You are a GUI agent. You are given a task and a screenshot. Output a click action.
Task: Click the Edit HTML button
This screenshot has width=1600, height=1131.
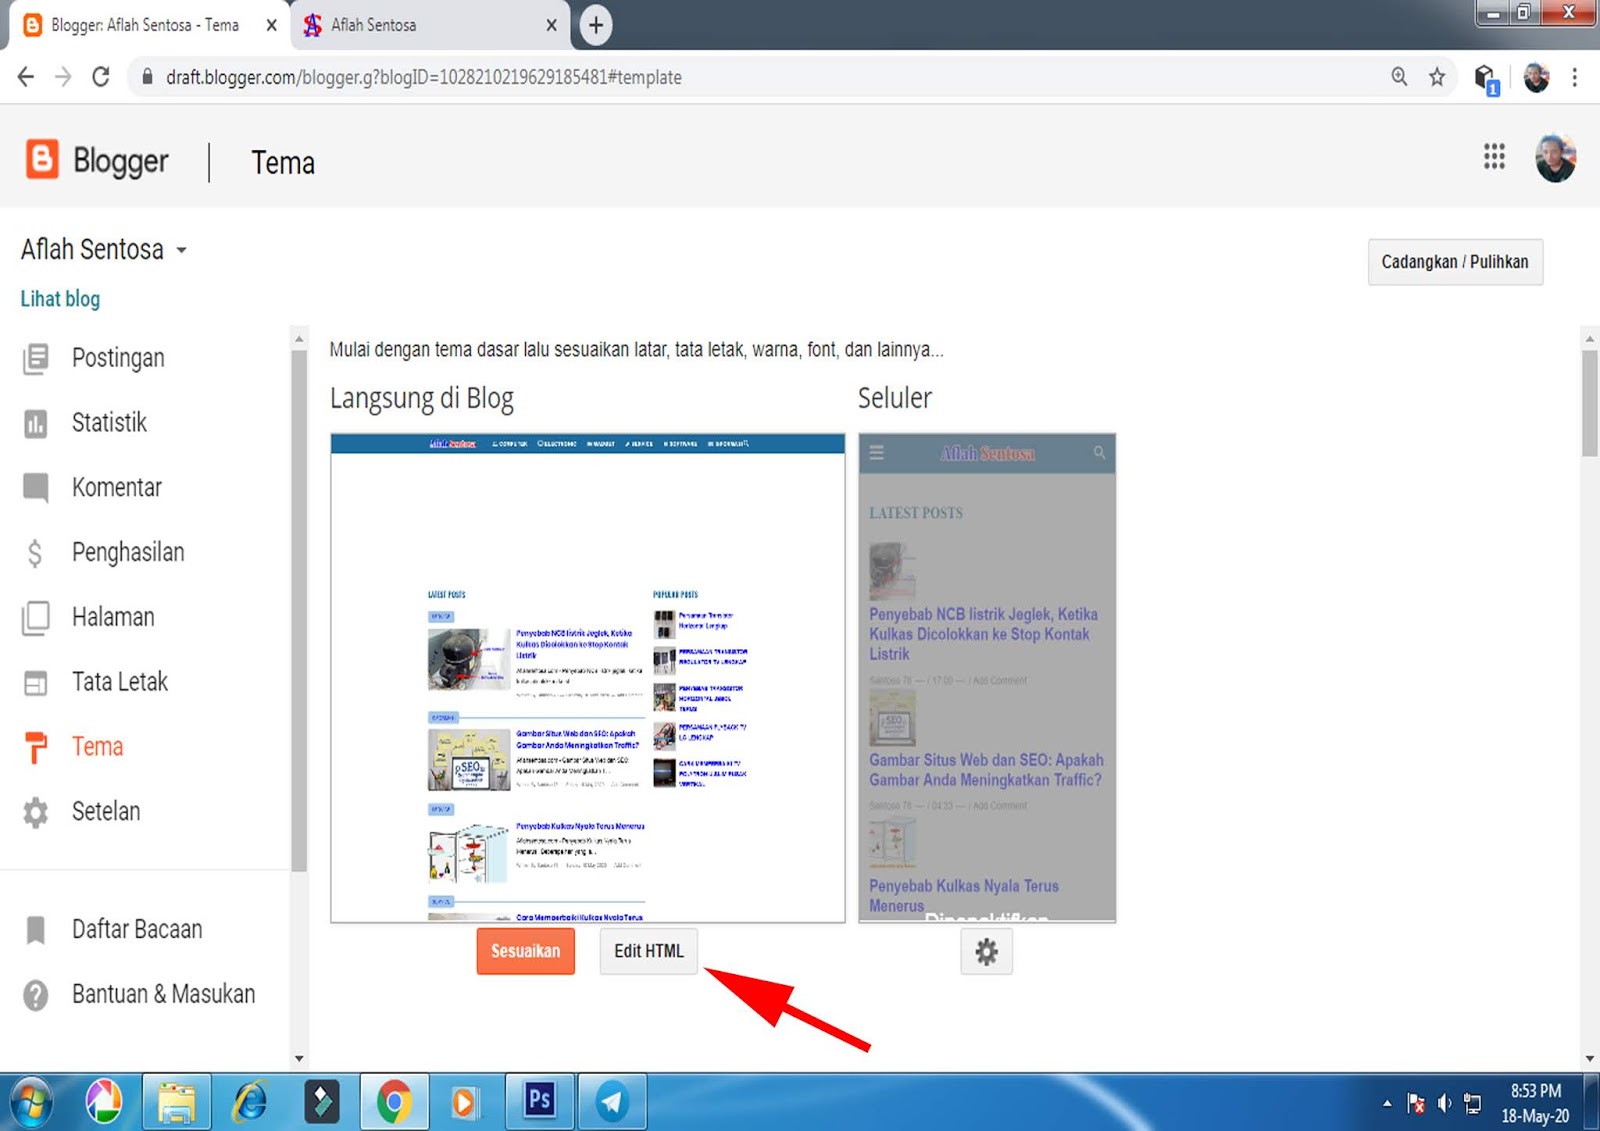(648, 951)
